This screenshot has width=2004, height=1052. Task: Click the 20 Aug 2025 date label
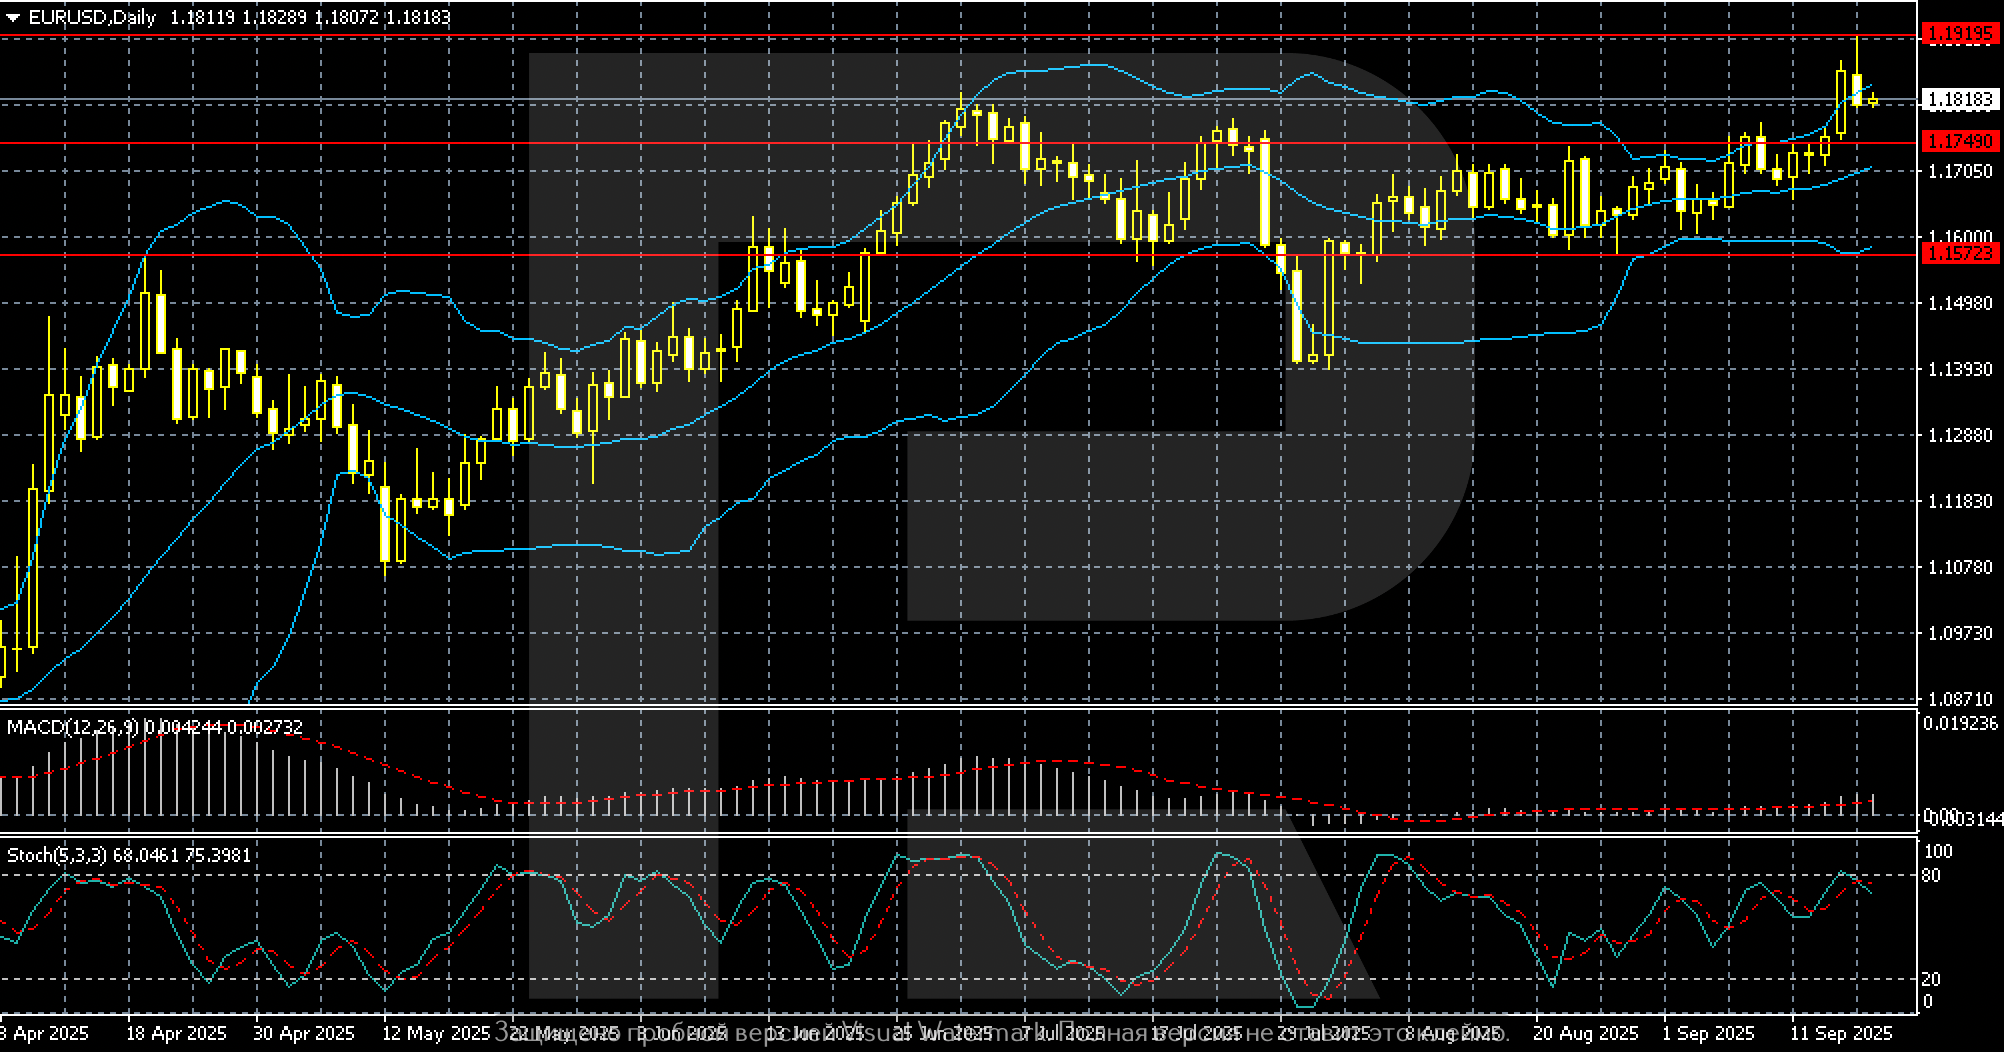tap(1586, 1033)
